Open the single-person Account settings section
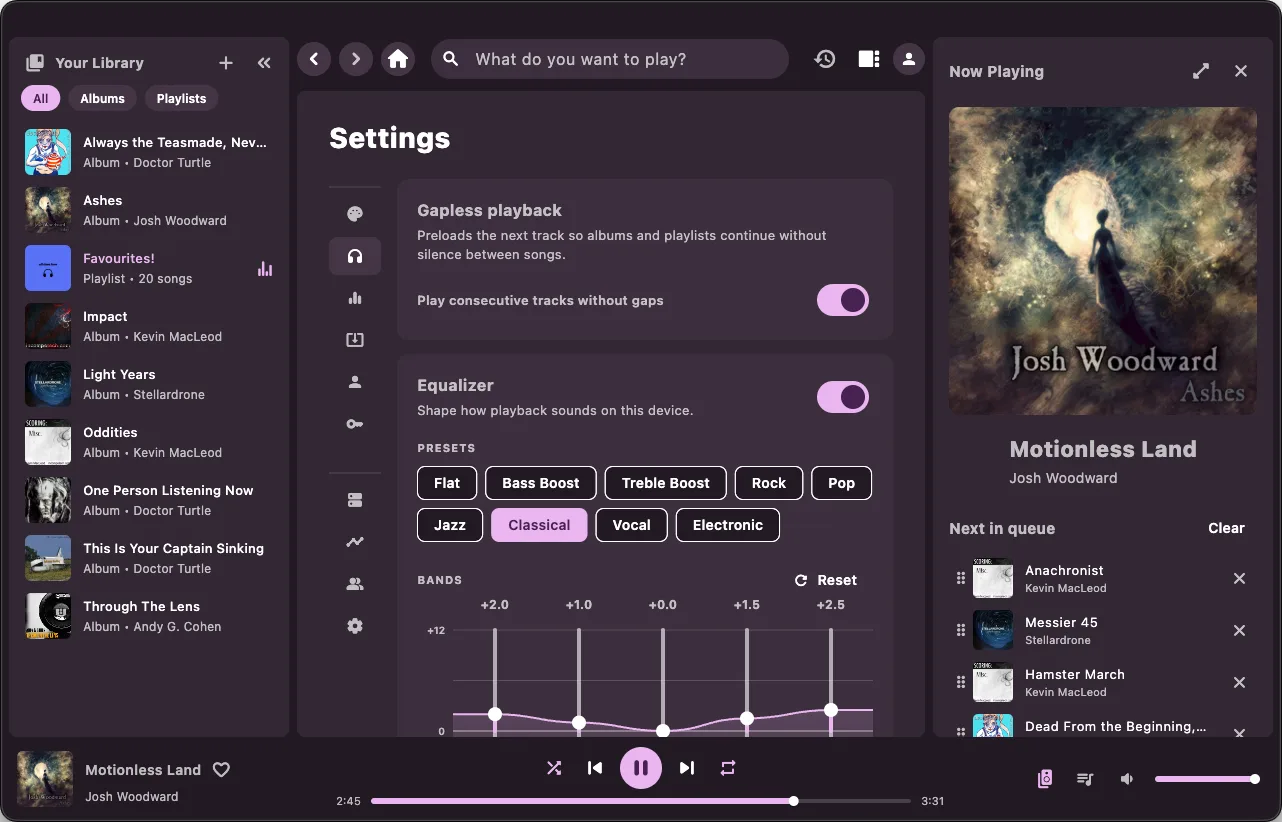Viewport: 1282px width, 822px height. pyautogui.click(x=354, y=382)
